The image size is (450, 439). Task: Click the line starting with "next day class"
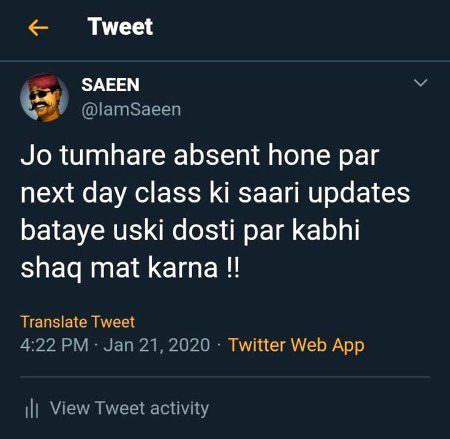coord(215,194)
